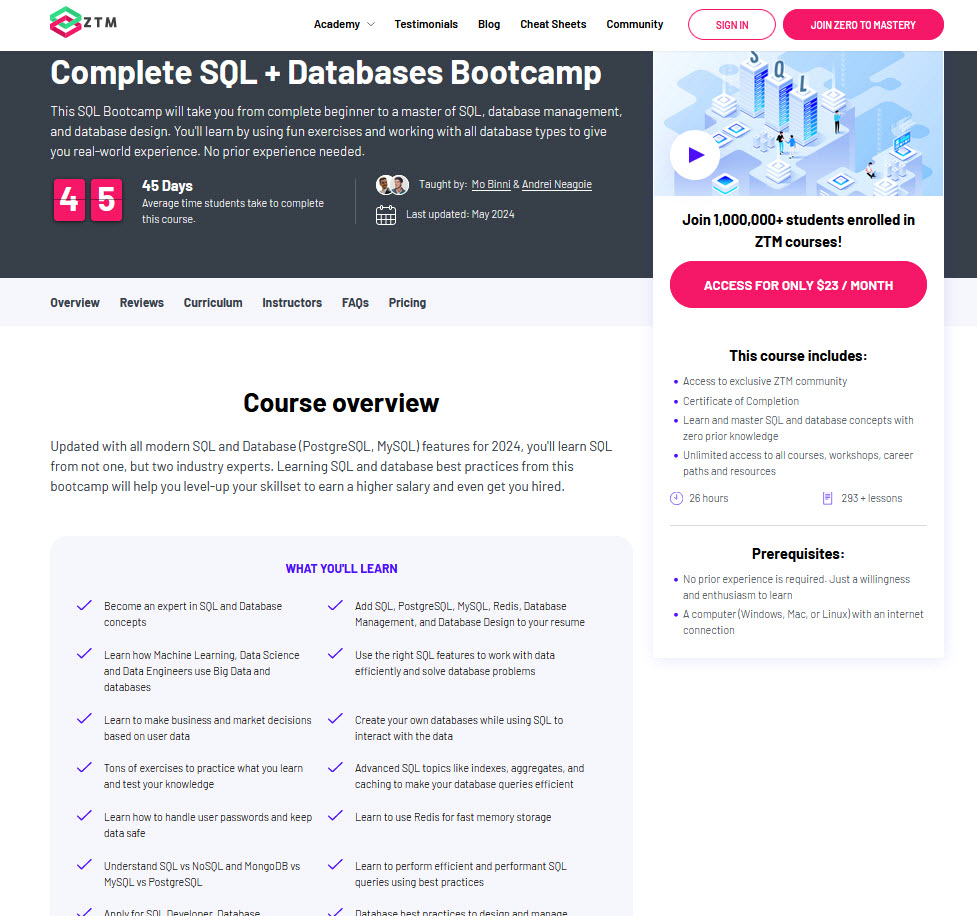The height and width of the screenshot is (916, 977).
Task: Click the checkmark beside Learn how to handle passwords
Action: tap(84, 816)
